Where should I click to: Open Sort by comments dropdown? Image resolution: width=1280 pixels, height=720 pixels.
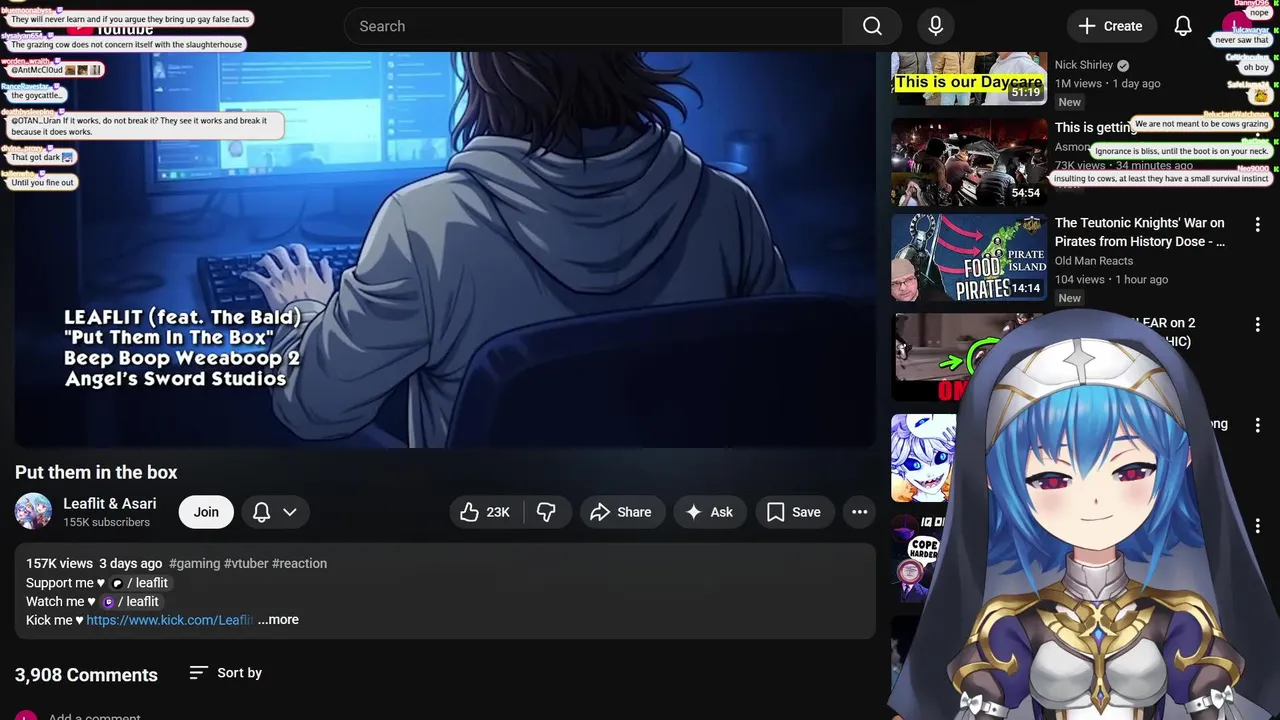click(226, 673)
